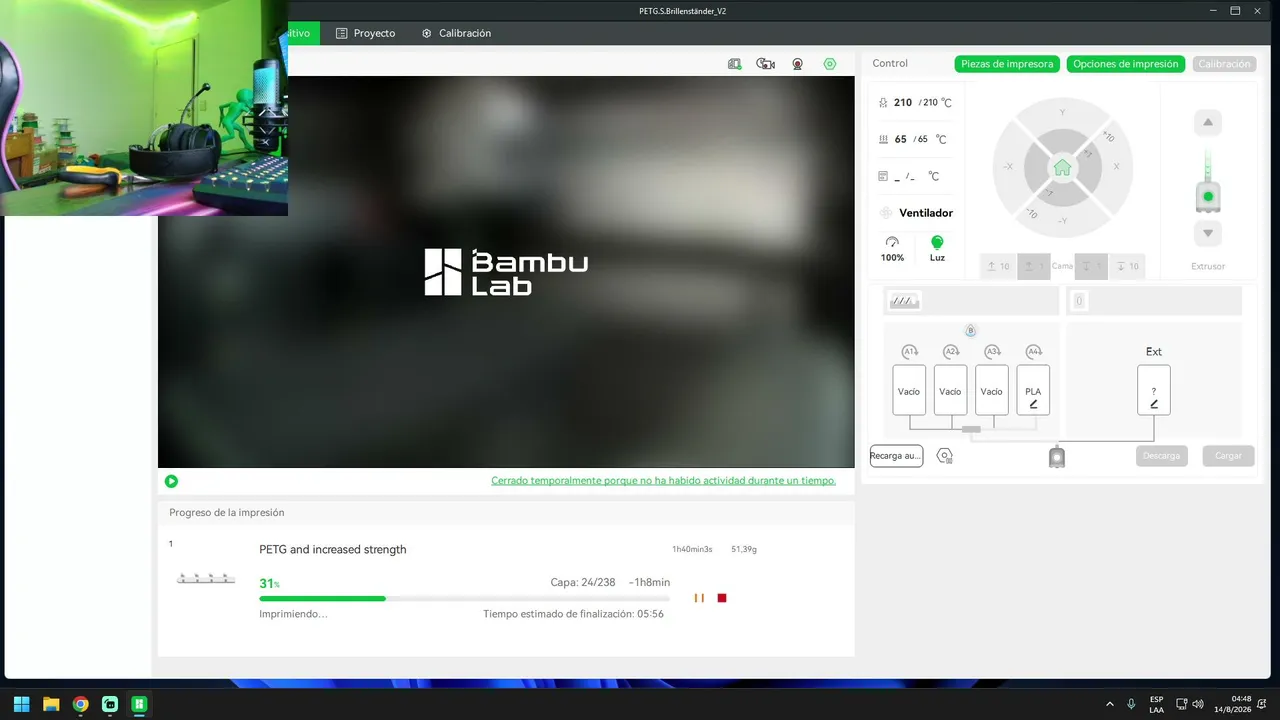Open the Ventilador fan controls

(916, 213)
